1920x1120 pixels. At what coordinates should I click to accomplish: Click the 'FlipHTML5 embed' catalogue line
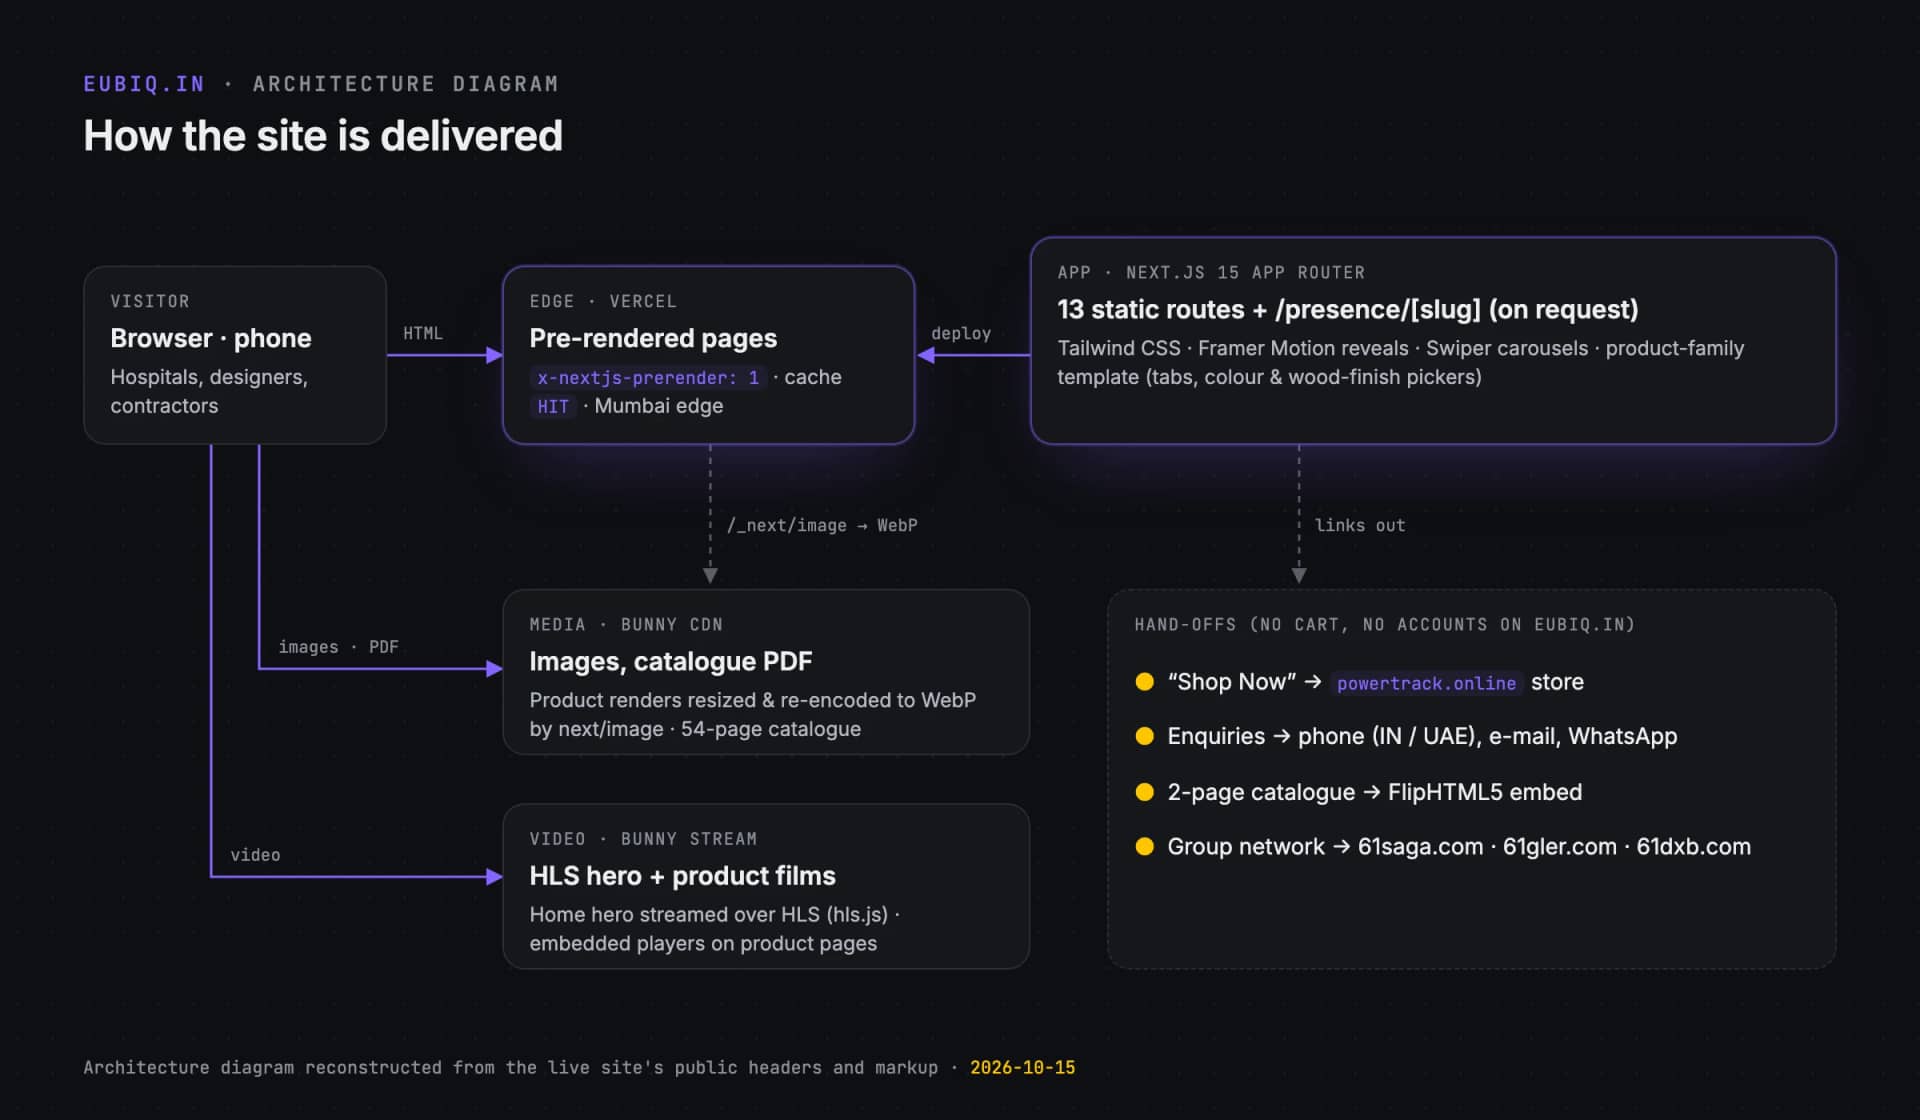point(1375,792)
